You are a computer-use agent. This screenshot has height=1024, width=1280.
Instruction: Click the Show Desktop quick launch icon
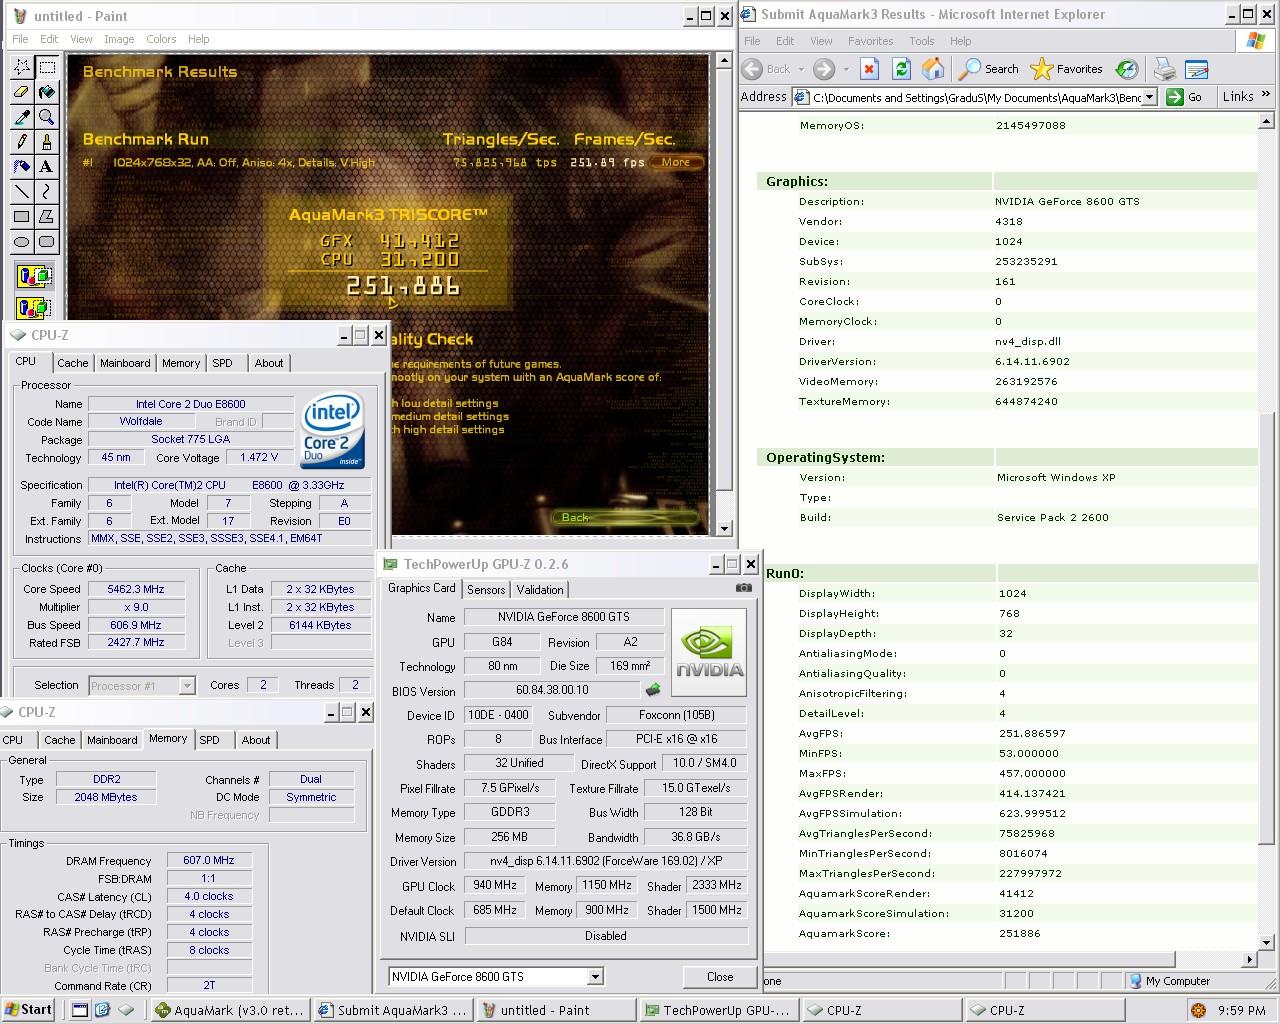[80, 1010]
